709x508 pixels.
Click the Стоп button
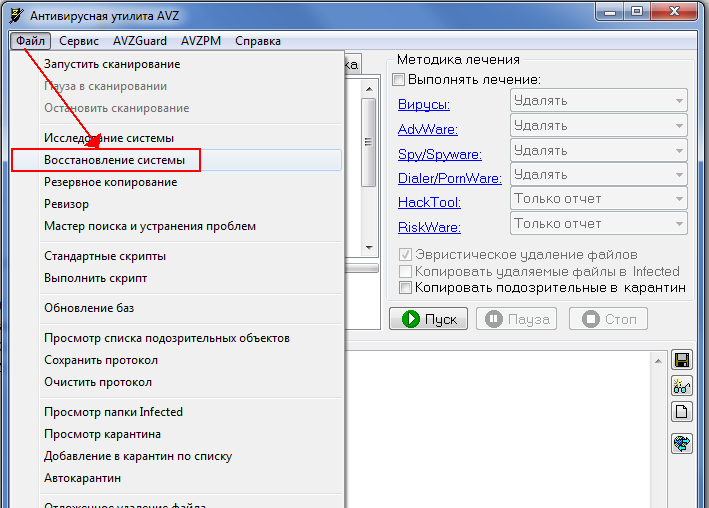click(x=609, y=319)
